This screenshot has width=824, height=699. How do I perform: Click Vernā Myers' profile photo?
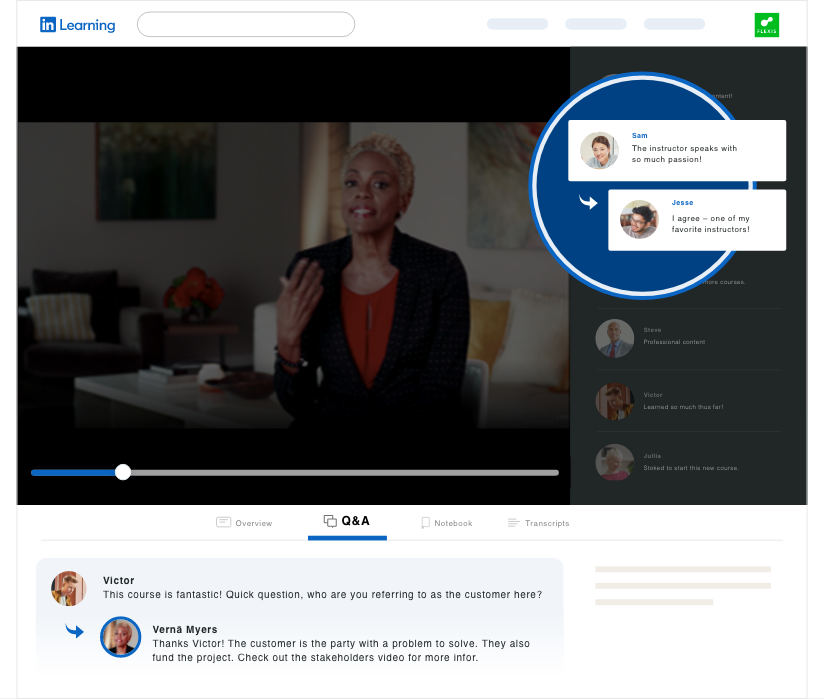(120, 637)
